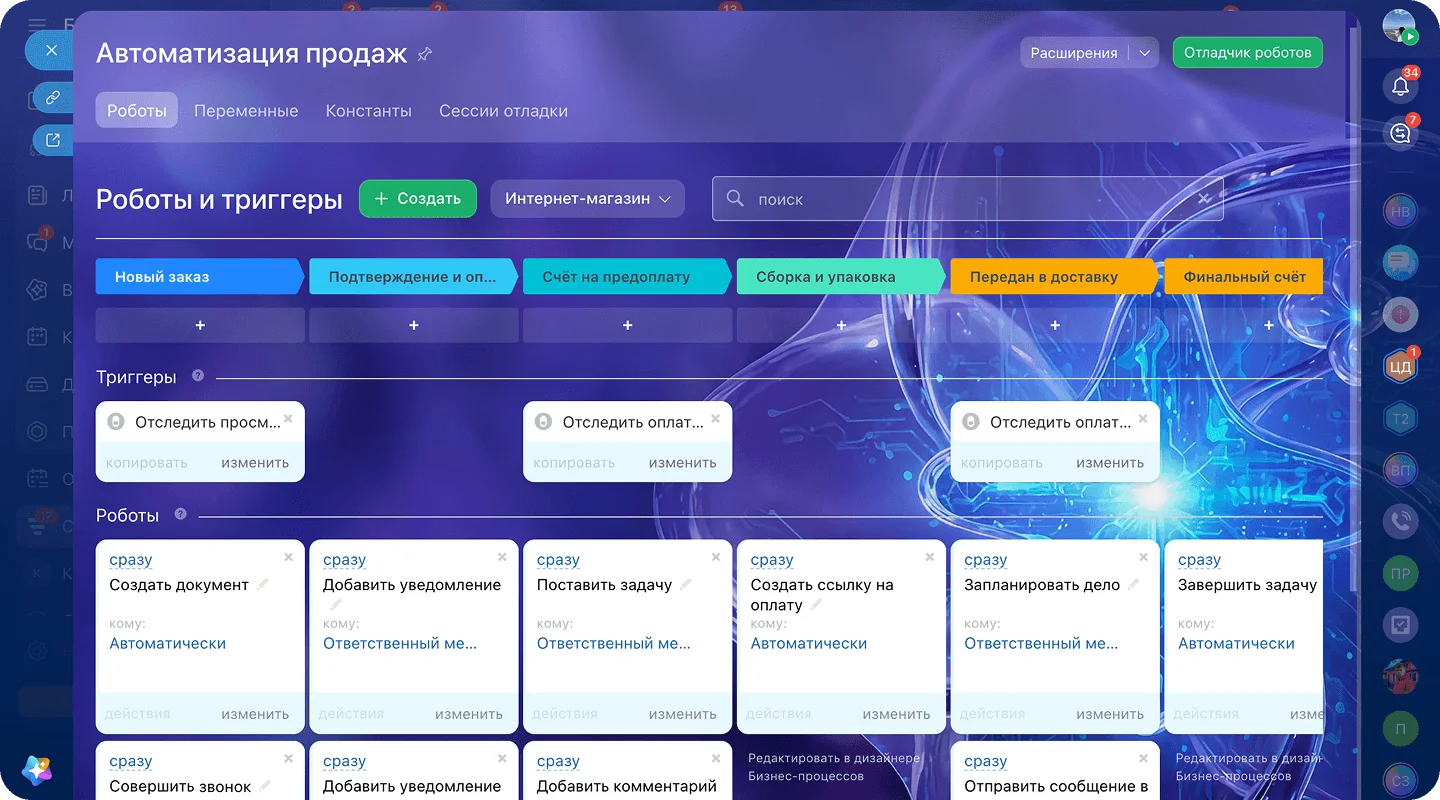1440x800 pixels.
Task: Click the pencil icon next to Совершить звонок
Action: pos(265,786)
